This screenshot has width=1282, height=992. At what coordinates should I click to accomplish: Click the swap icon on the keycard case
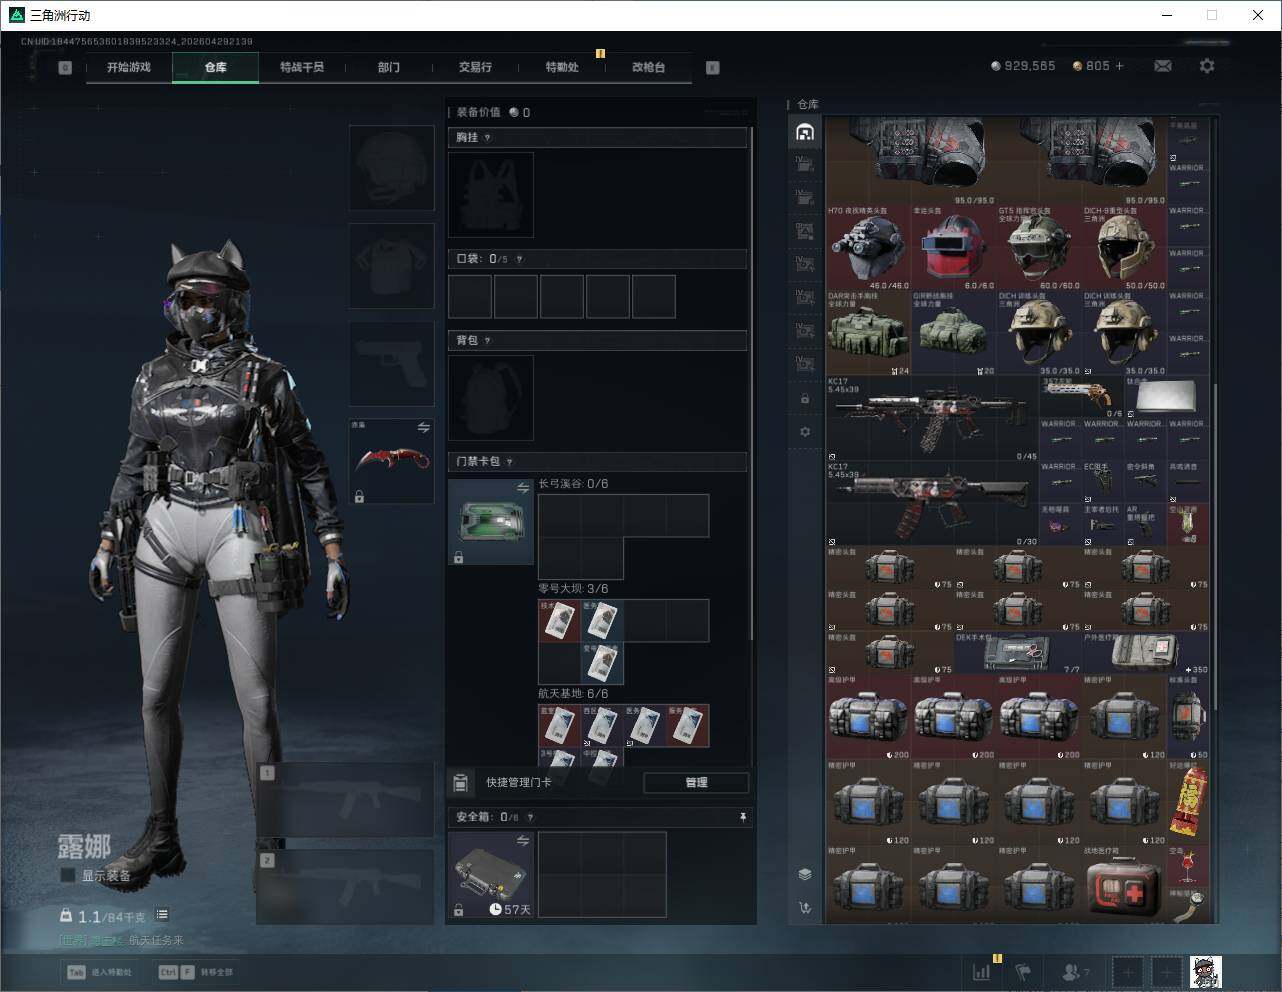pos(523,487)
